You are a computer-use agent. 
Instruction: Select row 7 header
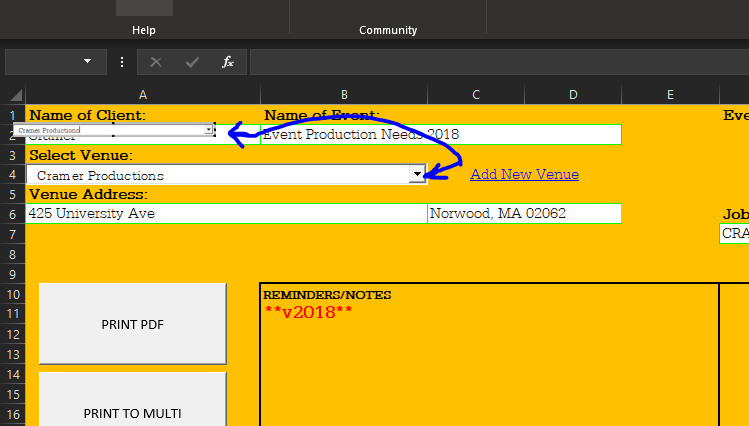(12, 234)
